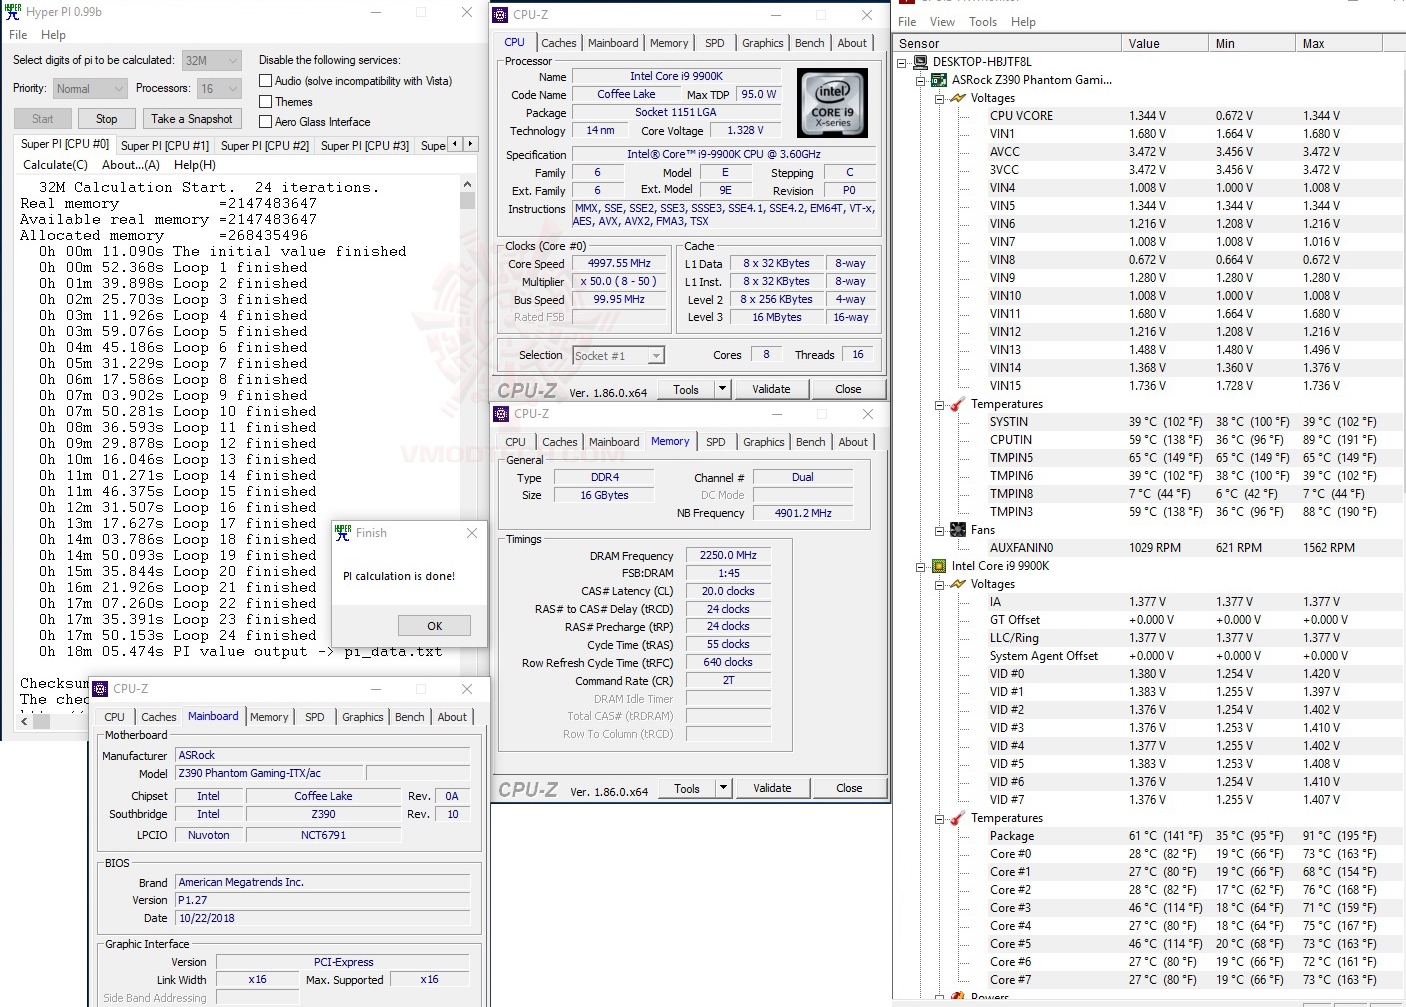The width and height of the screenshot is (1406, 1007).
Task: Click the Intel Core i9 X-series logo
Action: pyautogui.click(x=831, y=103)
